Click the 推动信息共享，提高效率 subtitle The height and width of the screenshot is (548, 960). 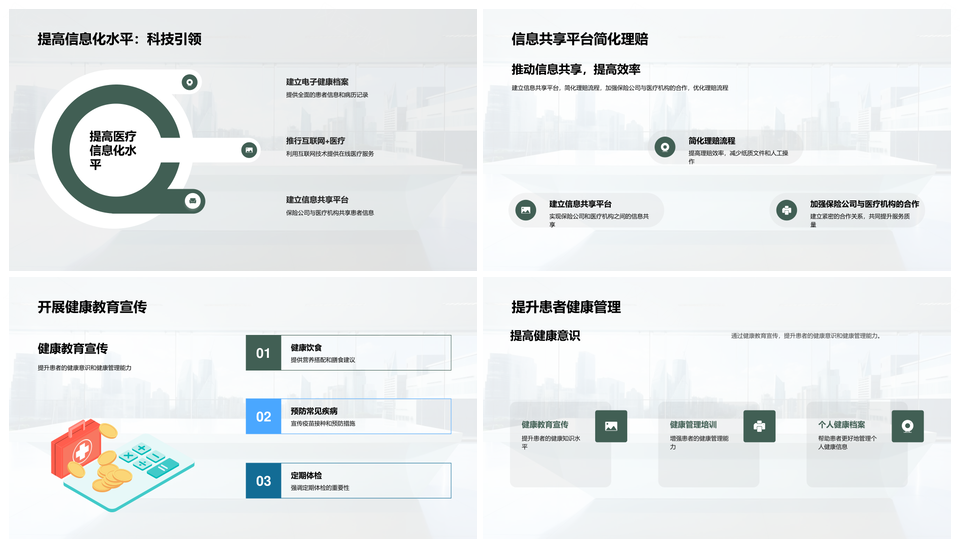pos(576,70)
